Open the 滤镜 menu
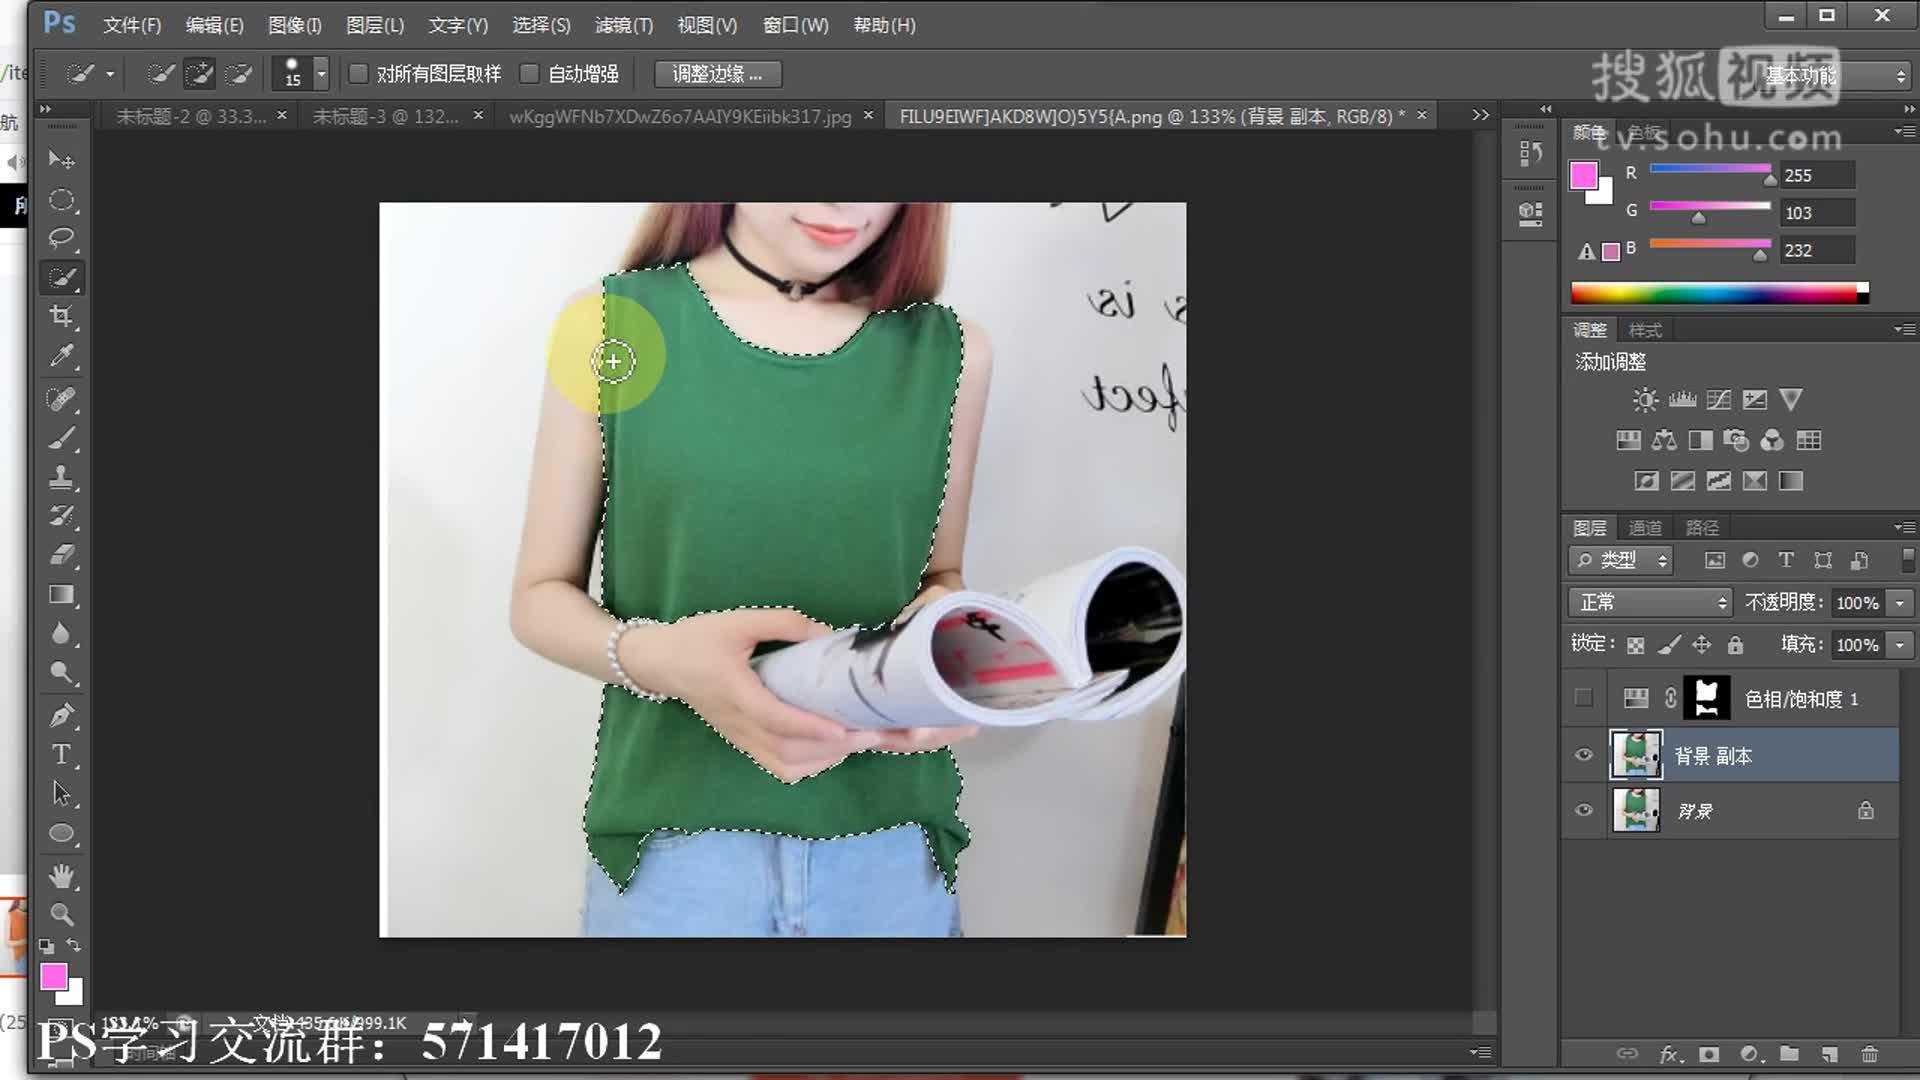1920x1080 pixels. coord(622,25)
